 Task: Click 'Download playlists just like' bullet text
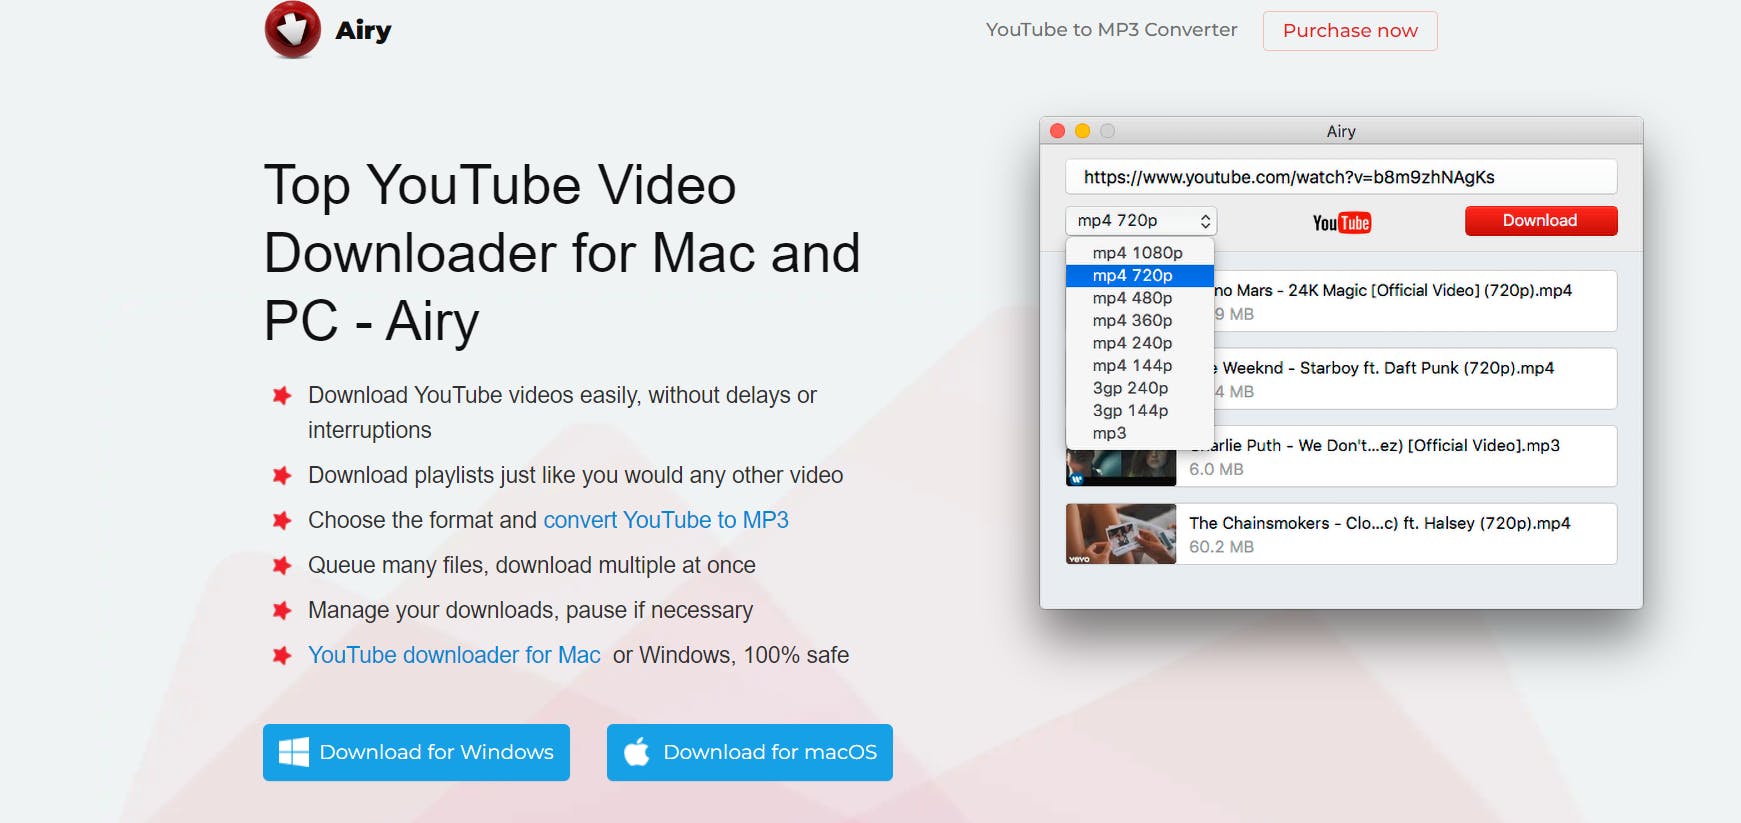[576, 475]
